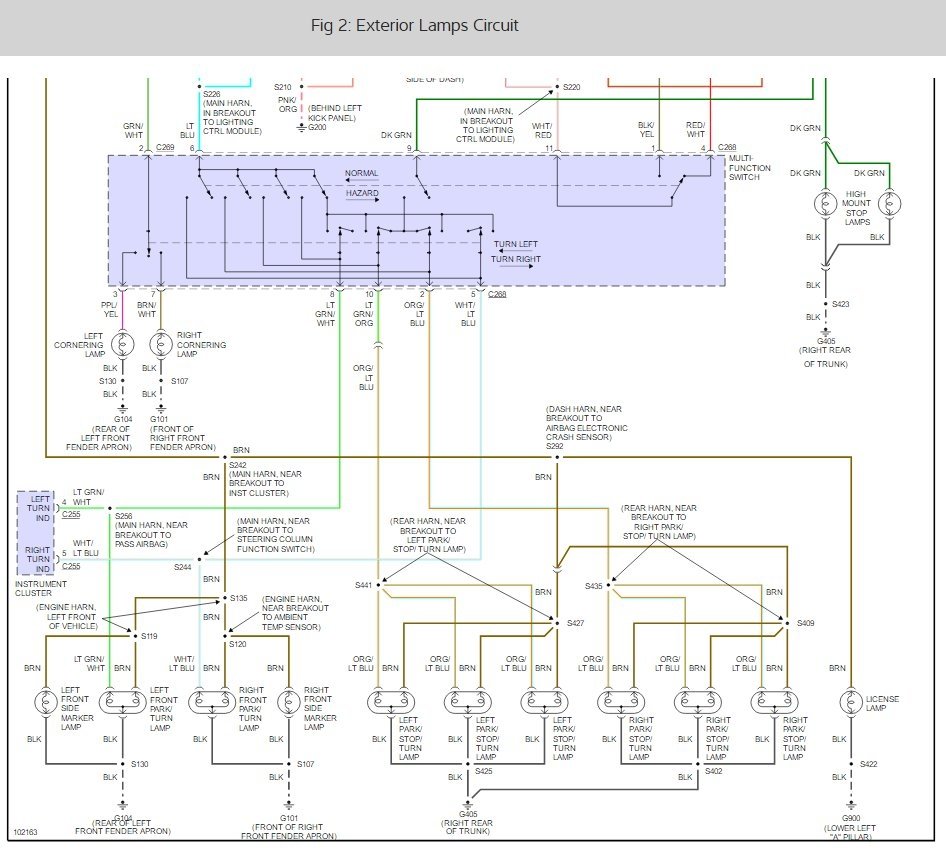
Task: Click the S441 splice label
Action: (363, 585)
